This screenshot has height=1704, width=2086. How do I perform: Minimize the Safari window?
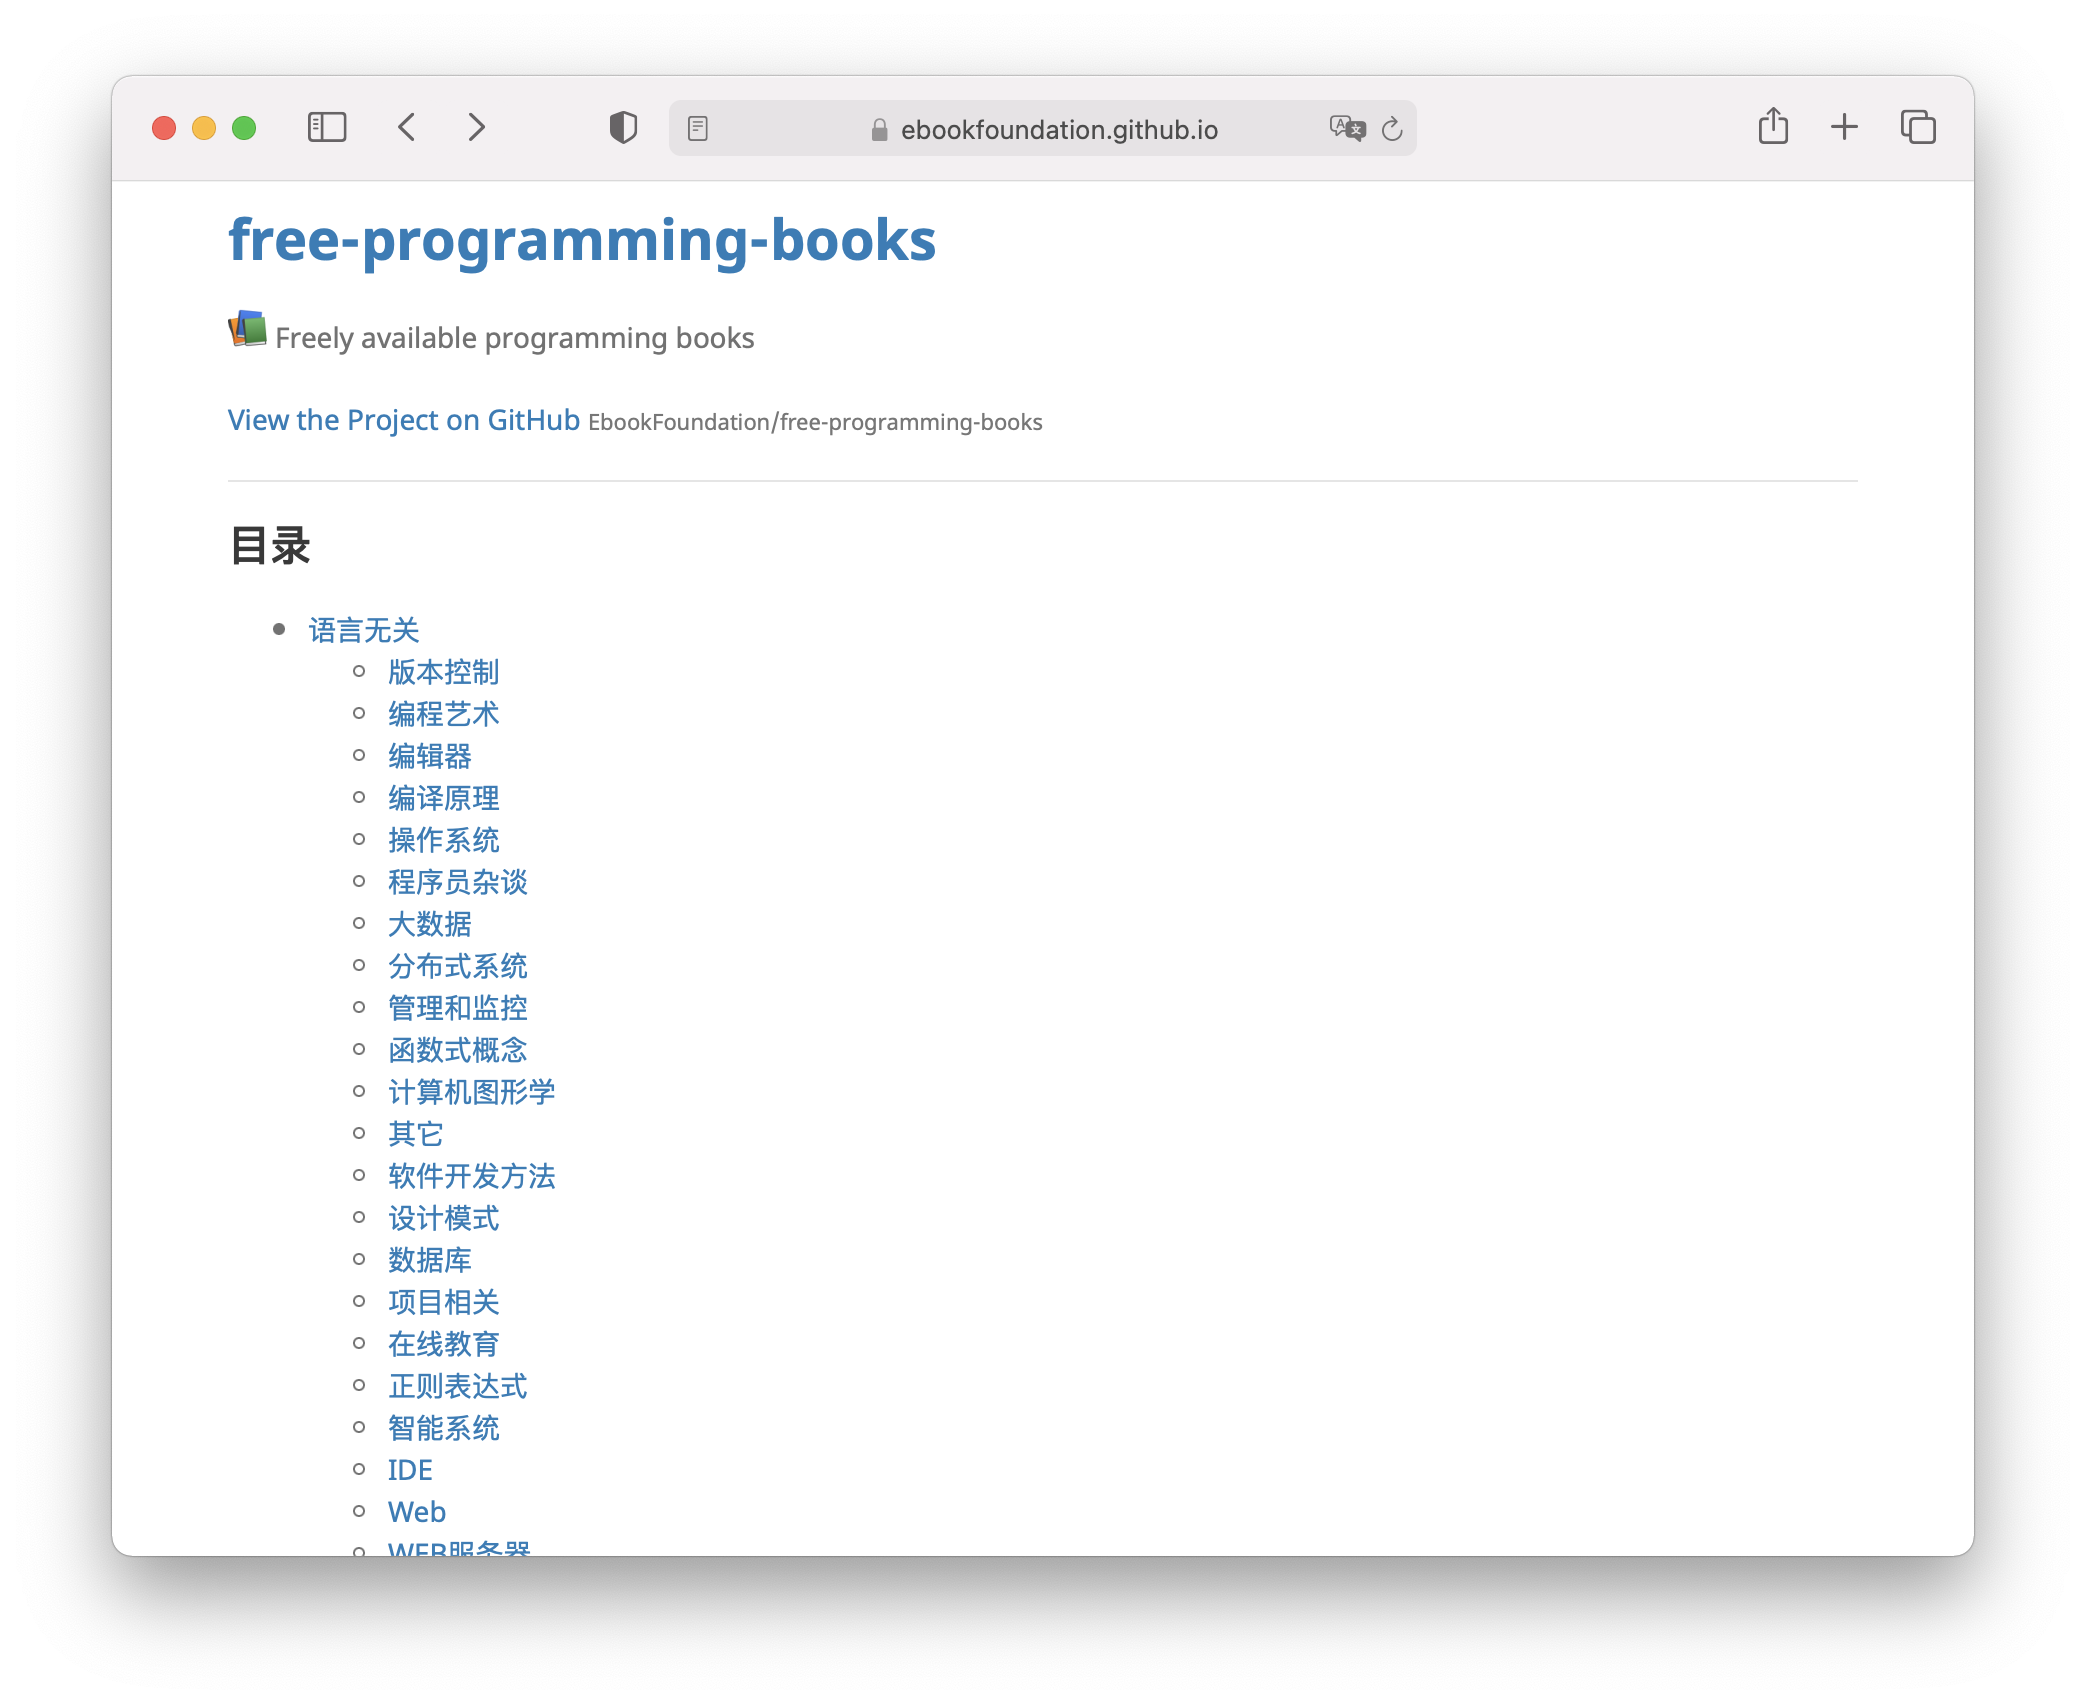204,128
